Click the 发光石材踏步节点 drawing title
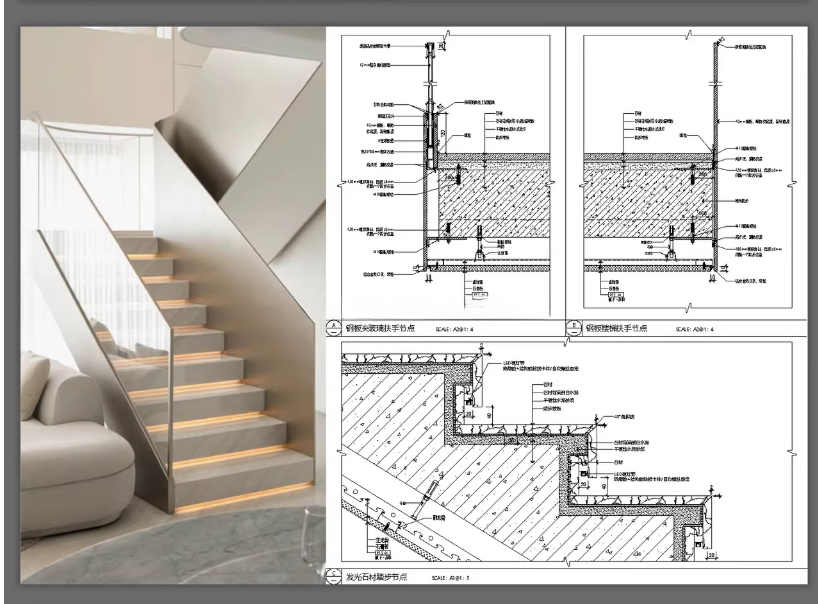The height and width of the screenshot is (604, 818). (377, 577)
